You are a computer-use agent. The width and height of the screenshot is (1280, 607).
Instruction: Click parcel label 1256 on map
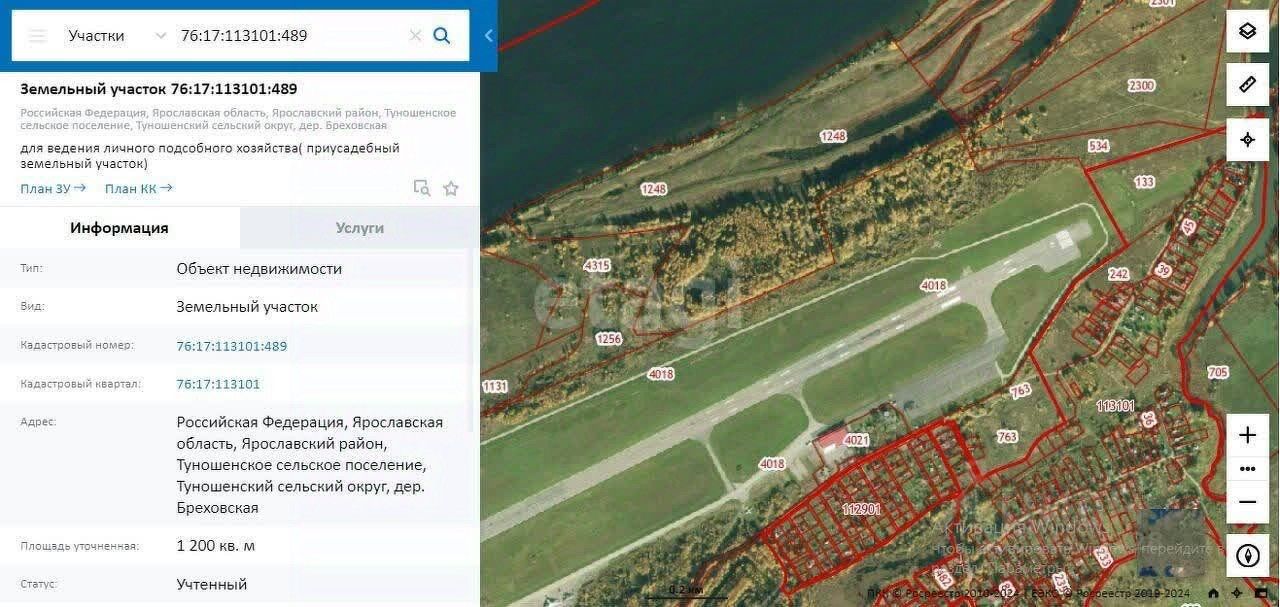(x=609, y=339)
